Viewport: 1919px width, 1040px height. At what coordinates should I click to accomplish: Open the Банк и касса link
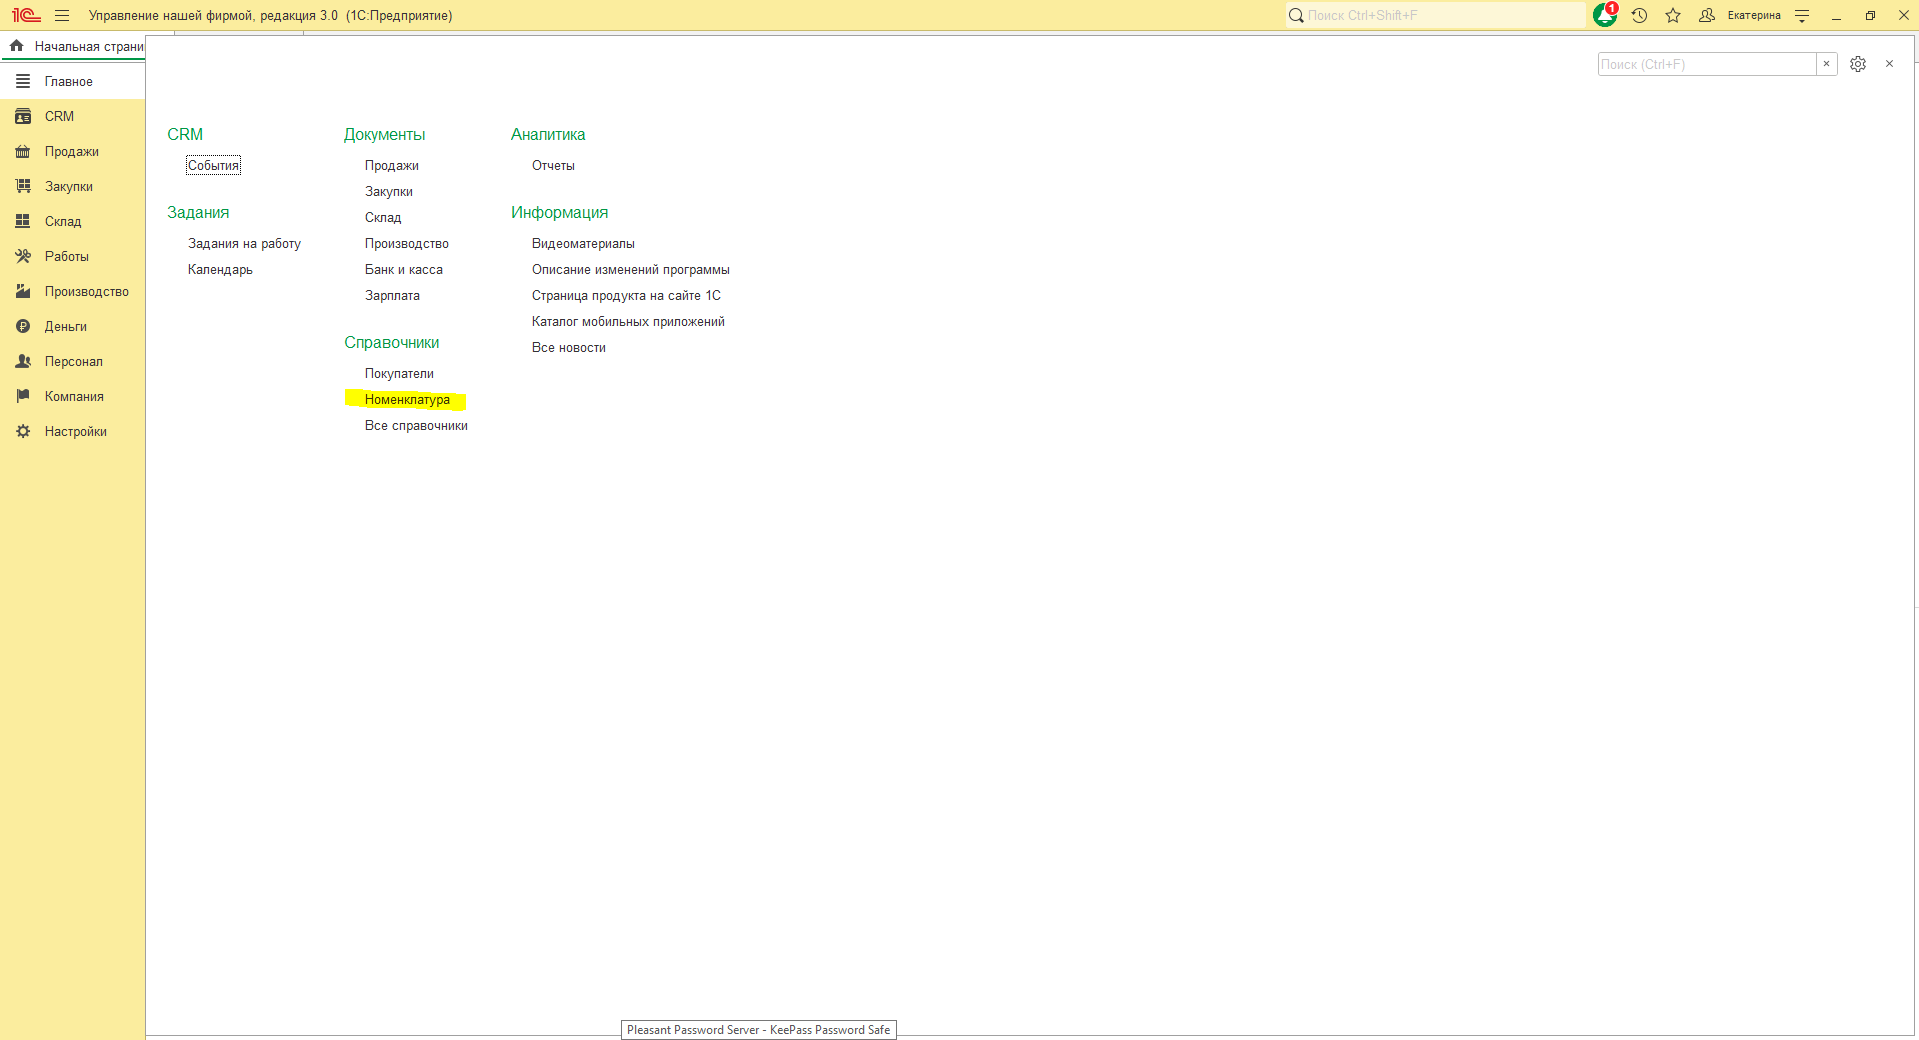click(x=403, y=270)
